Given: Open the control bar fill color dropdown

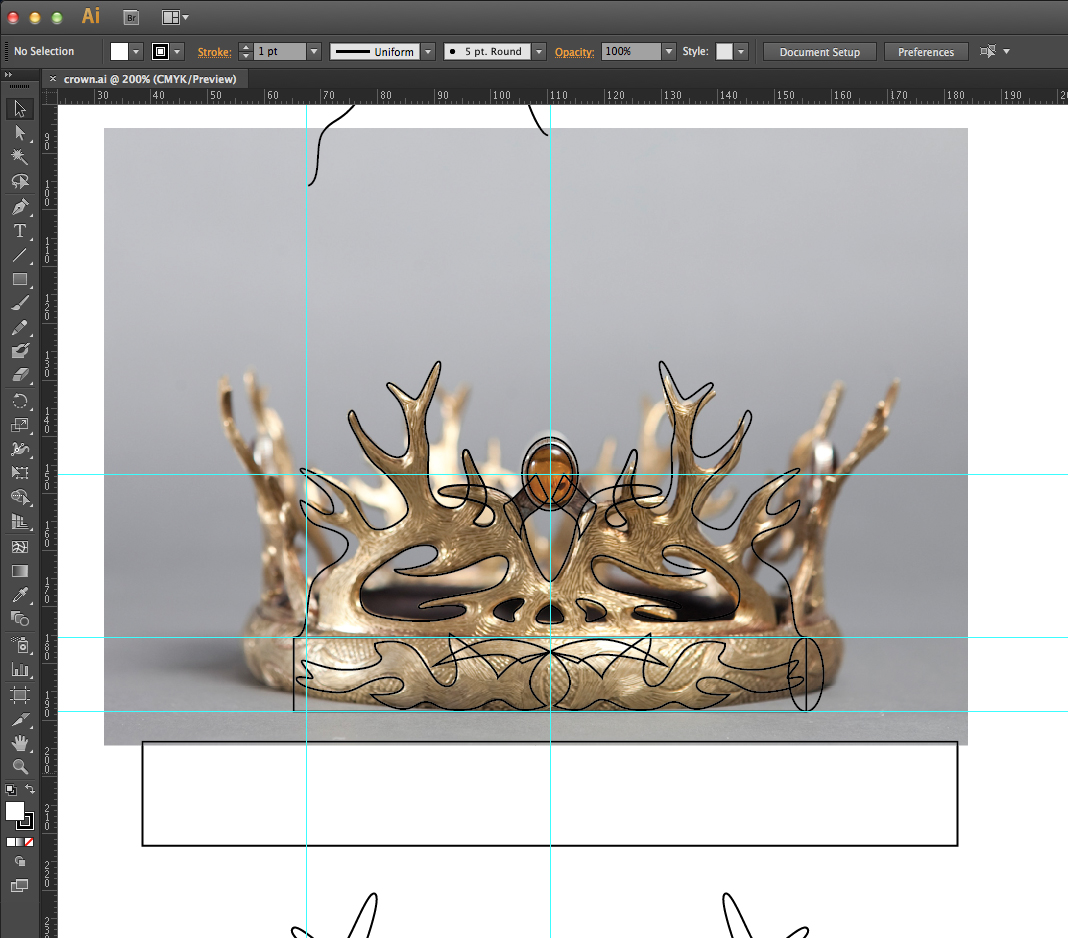Looking at the screenshot, I should 136,52.
